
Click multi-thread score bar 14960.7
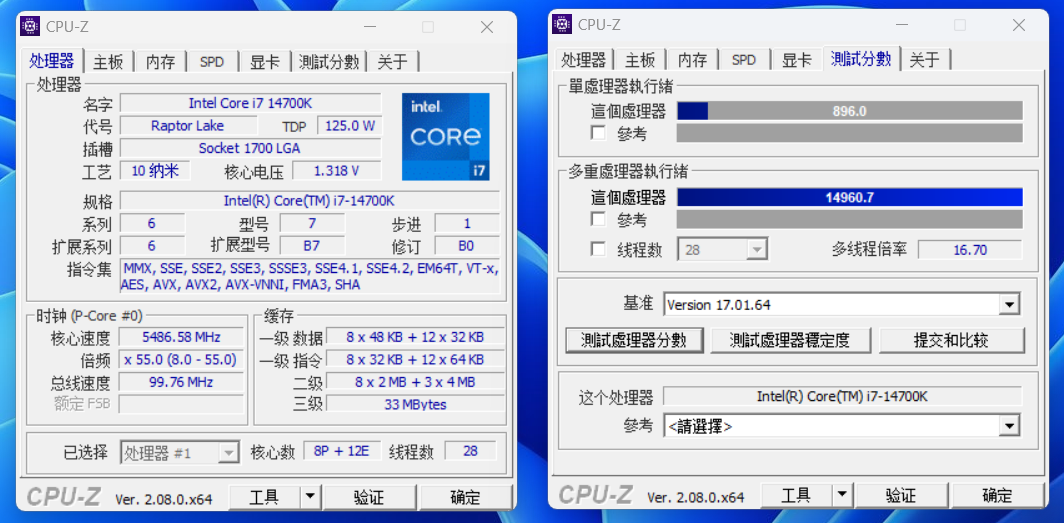click(850, 197)
